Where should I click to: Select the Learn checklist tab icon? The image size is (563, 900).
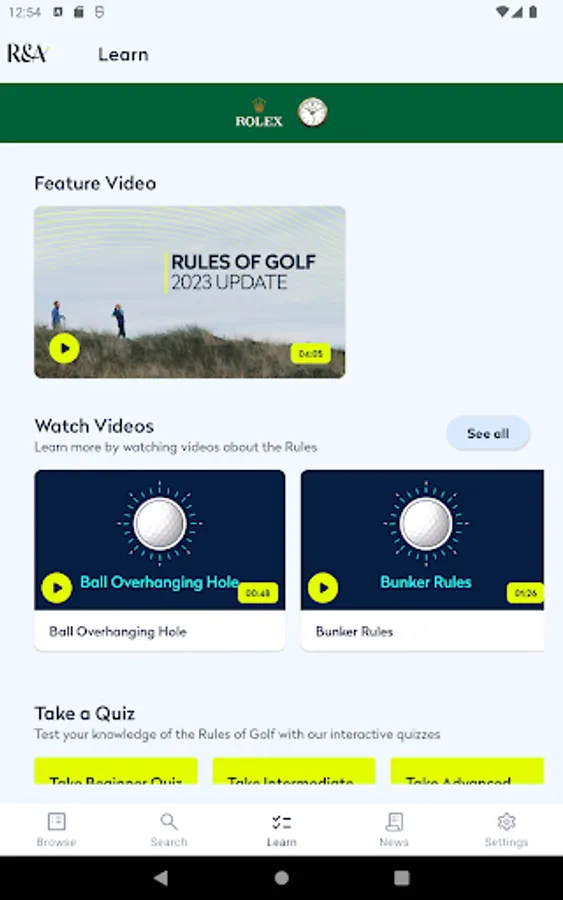tap(281, 822)
